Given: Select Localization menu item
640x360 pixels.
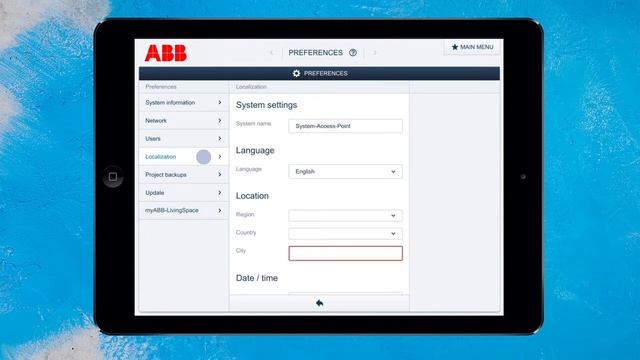Looking at the screenshot, I should [x=184, y=156].
